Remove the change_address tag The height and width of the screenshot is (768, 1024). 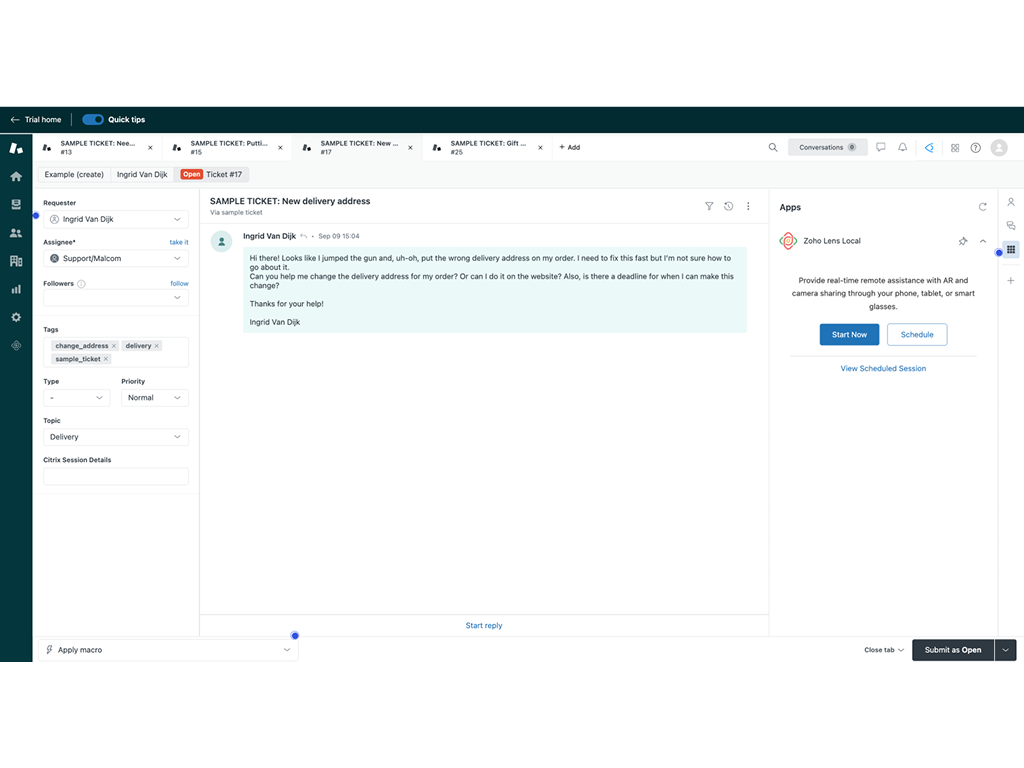coord(114,346)
